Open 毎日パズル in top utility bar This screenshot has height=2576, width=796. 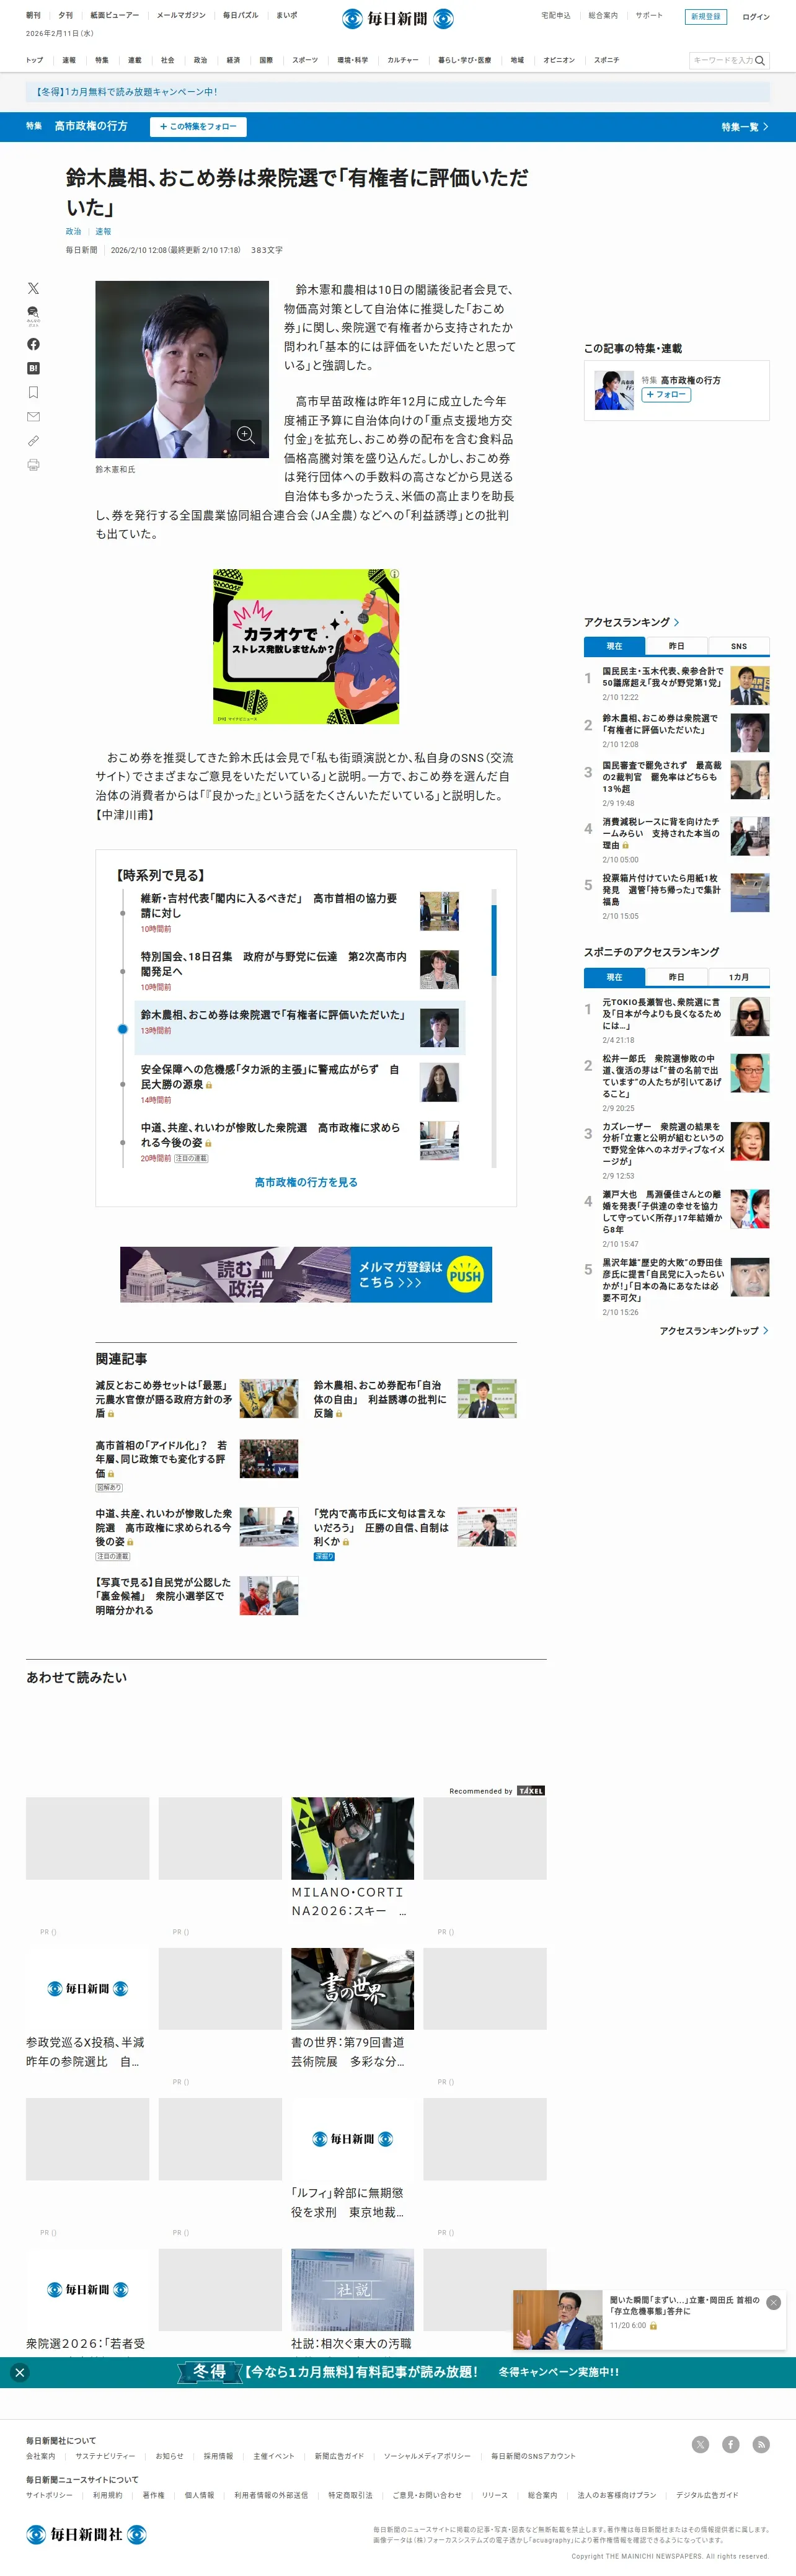coord(240,15)
